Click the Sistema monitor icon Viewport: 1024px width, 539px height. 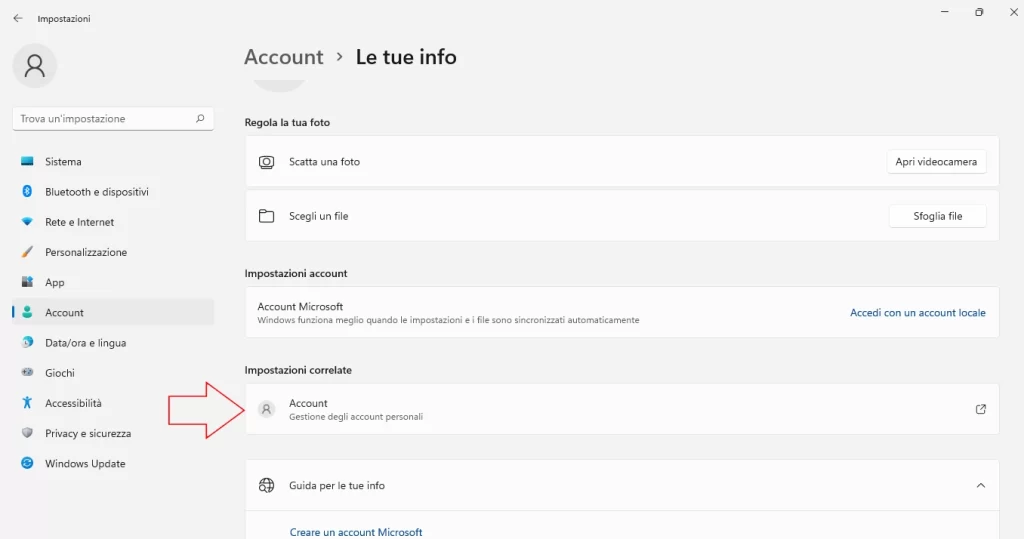[27, 161]
